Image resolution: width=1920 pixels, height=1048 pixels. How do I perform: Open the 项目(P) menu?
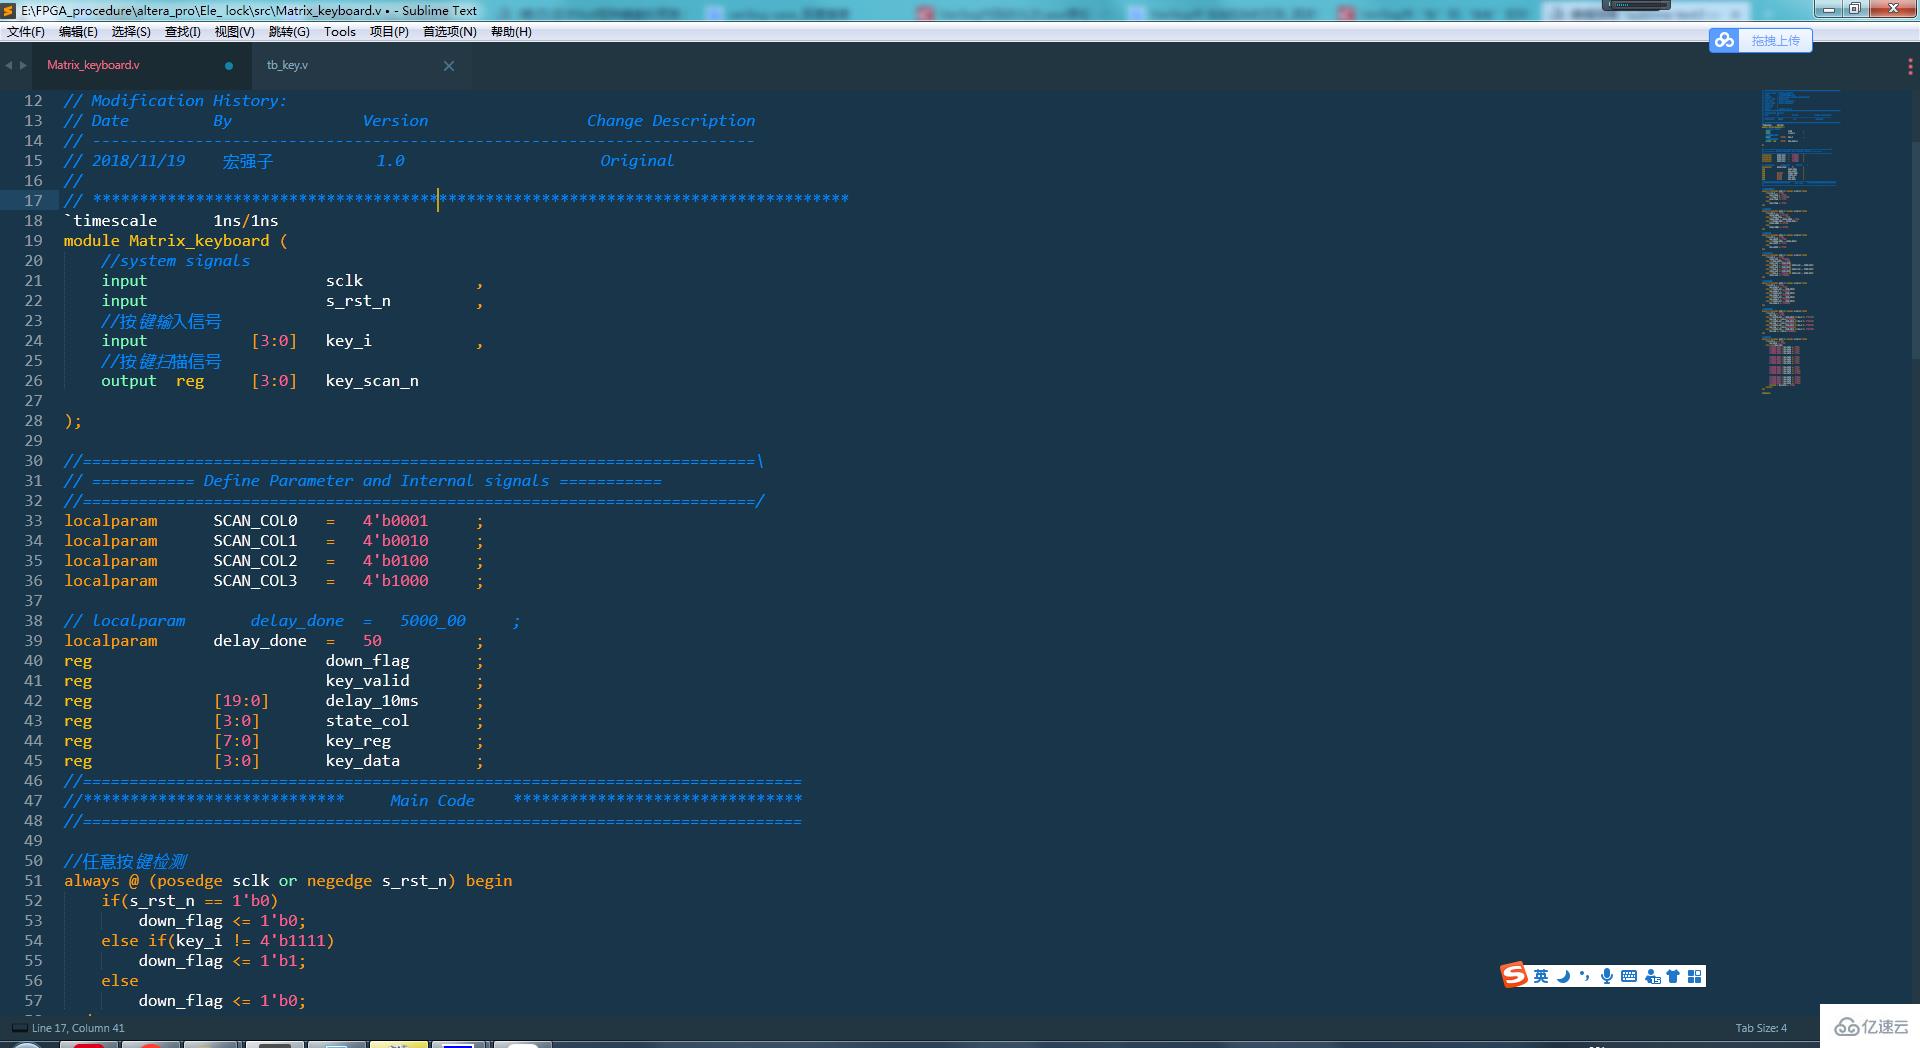[x=389, y=31]
